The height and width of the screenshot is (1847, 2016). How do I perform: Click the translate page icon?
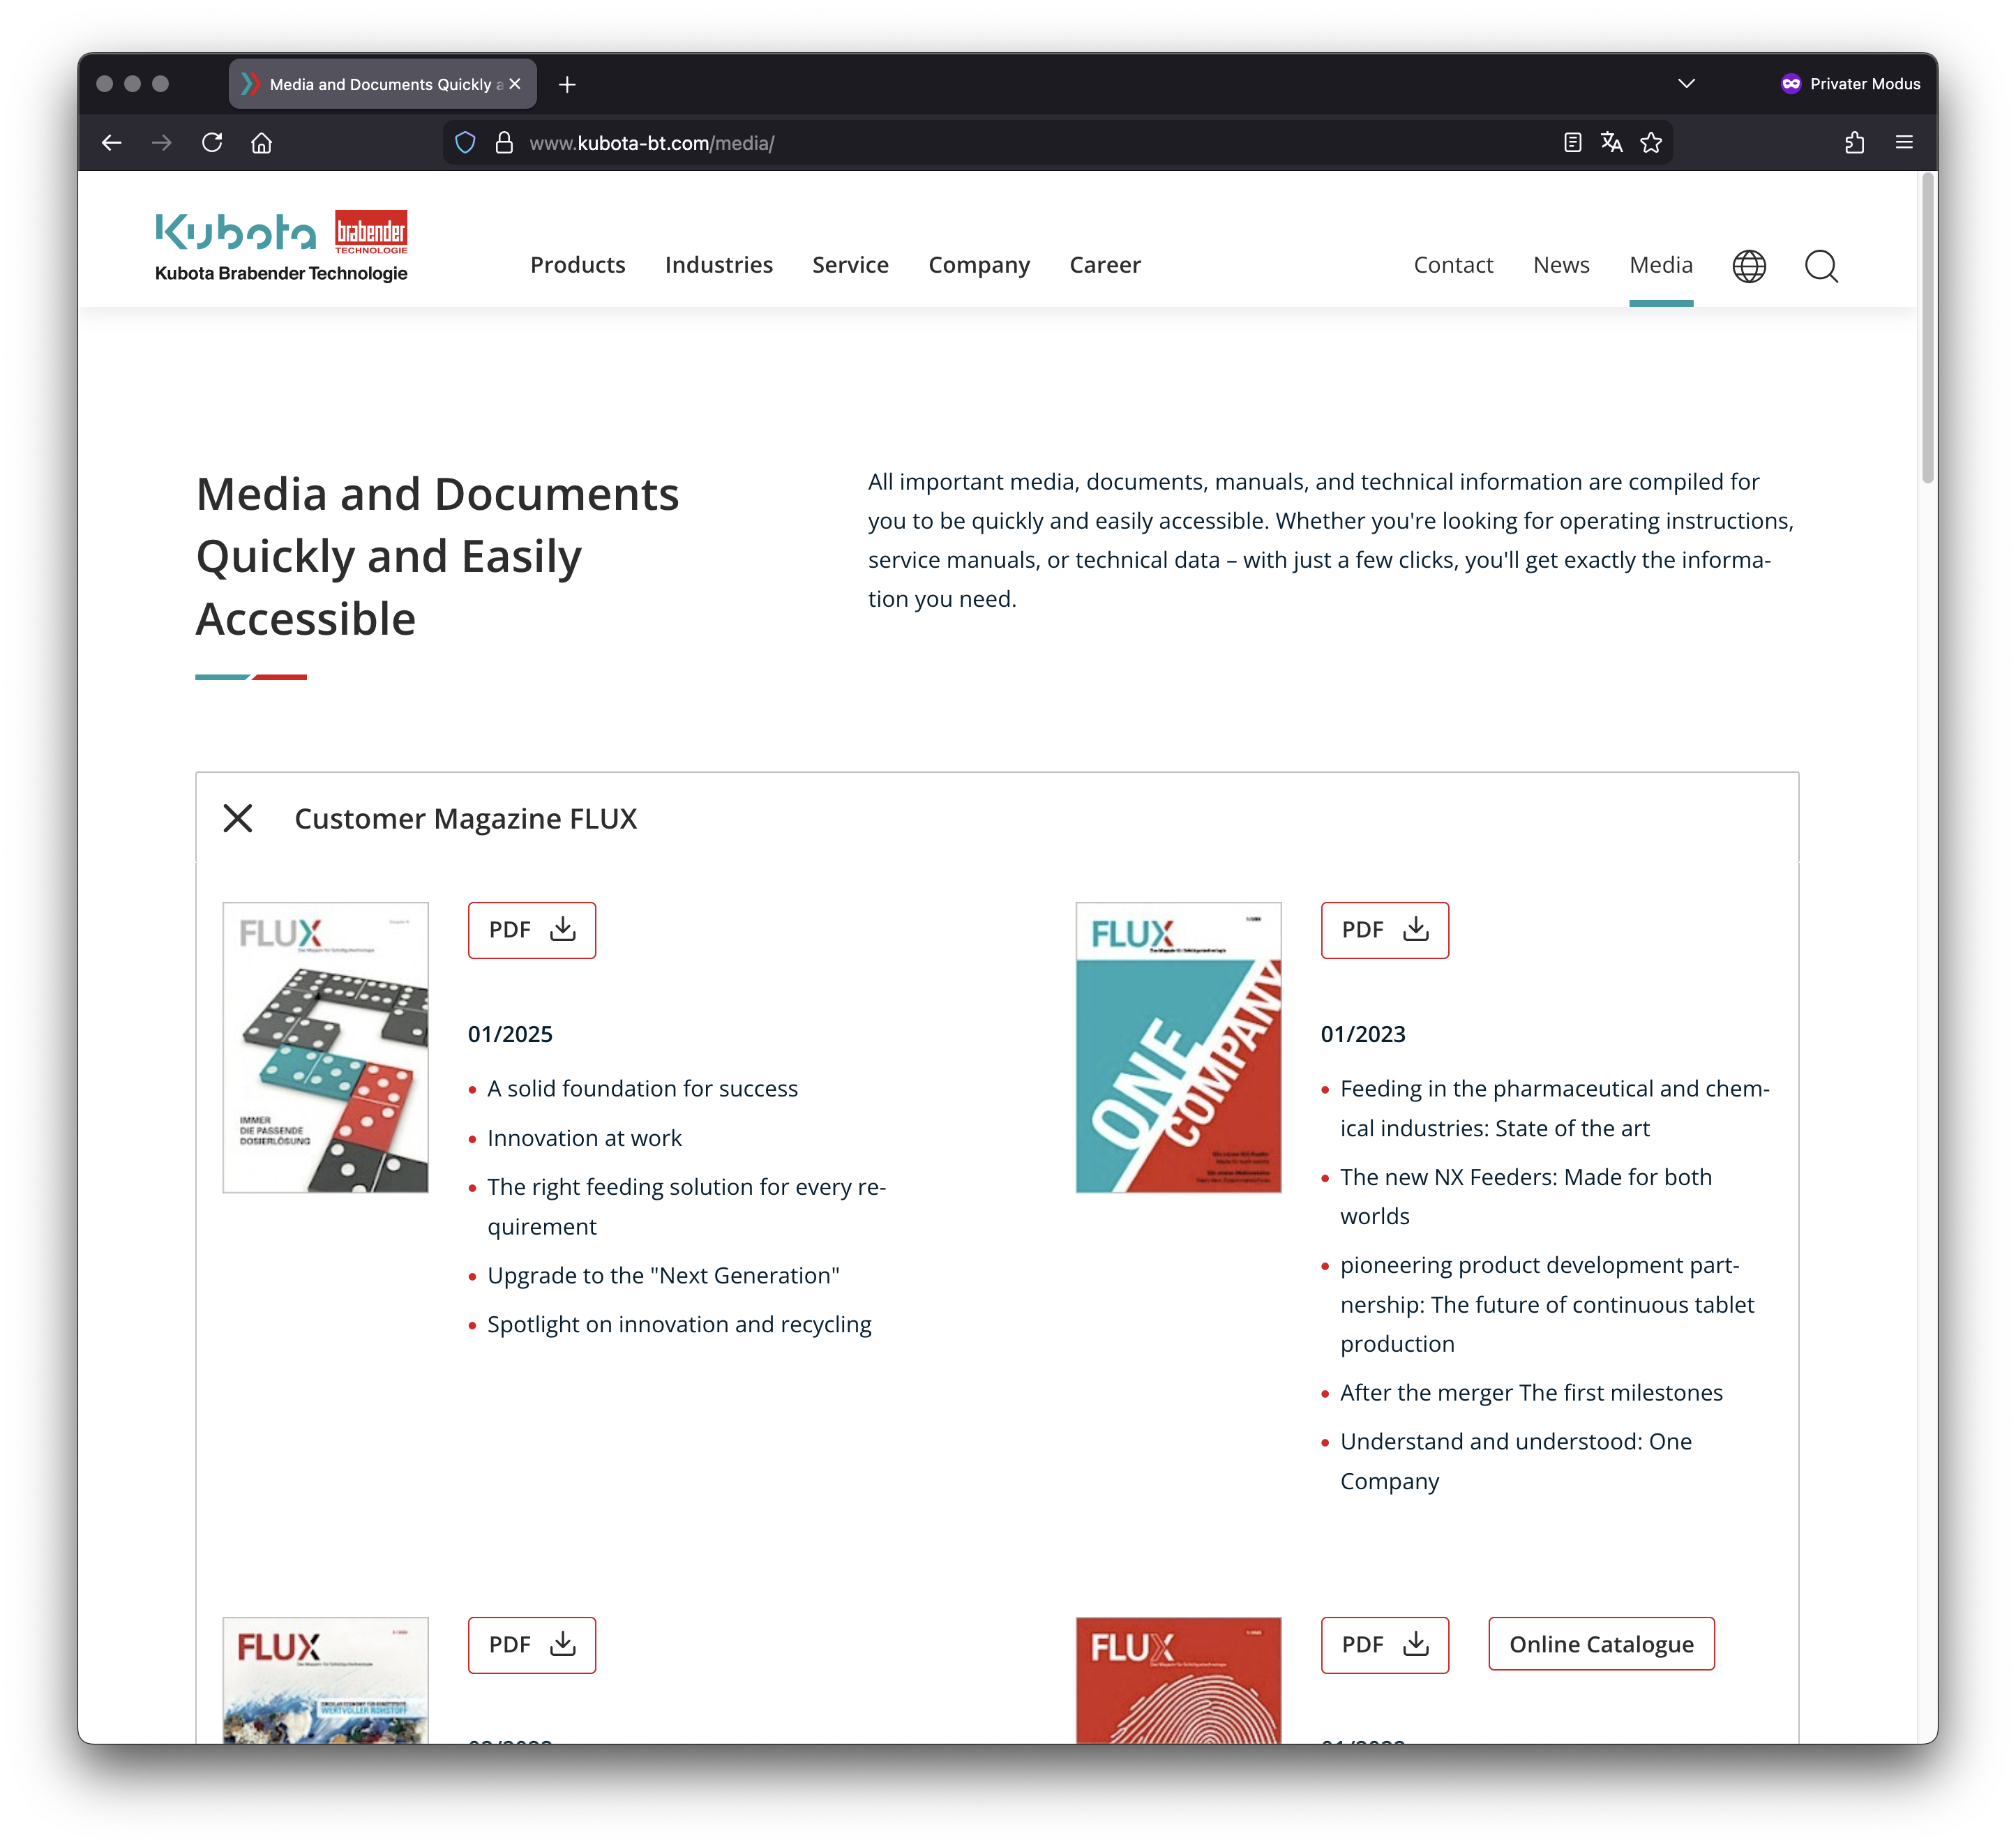point(1611,143)
